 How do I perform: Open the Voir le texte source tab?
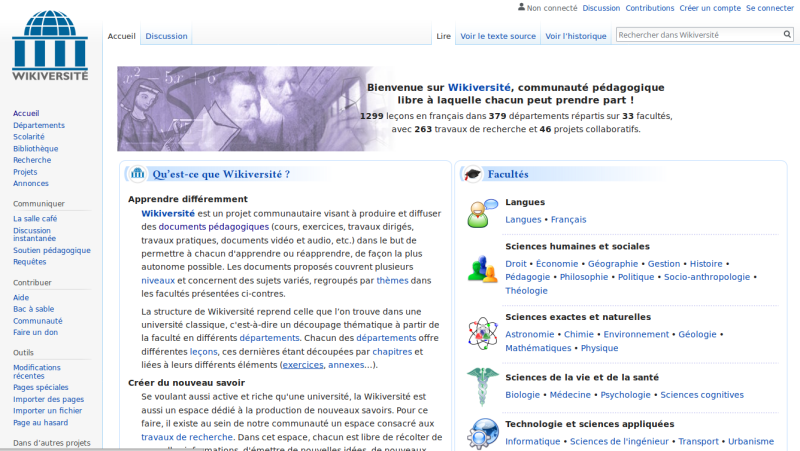click(x=497, y=36)
